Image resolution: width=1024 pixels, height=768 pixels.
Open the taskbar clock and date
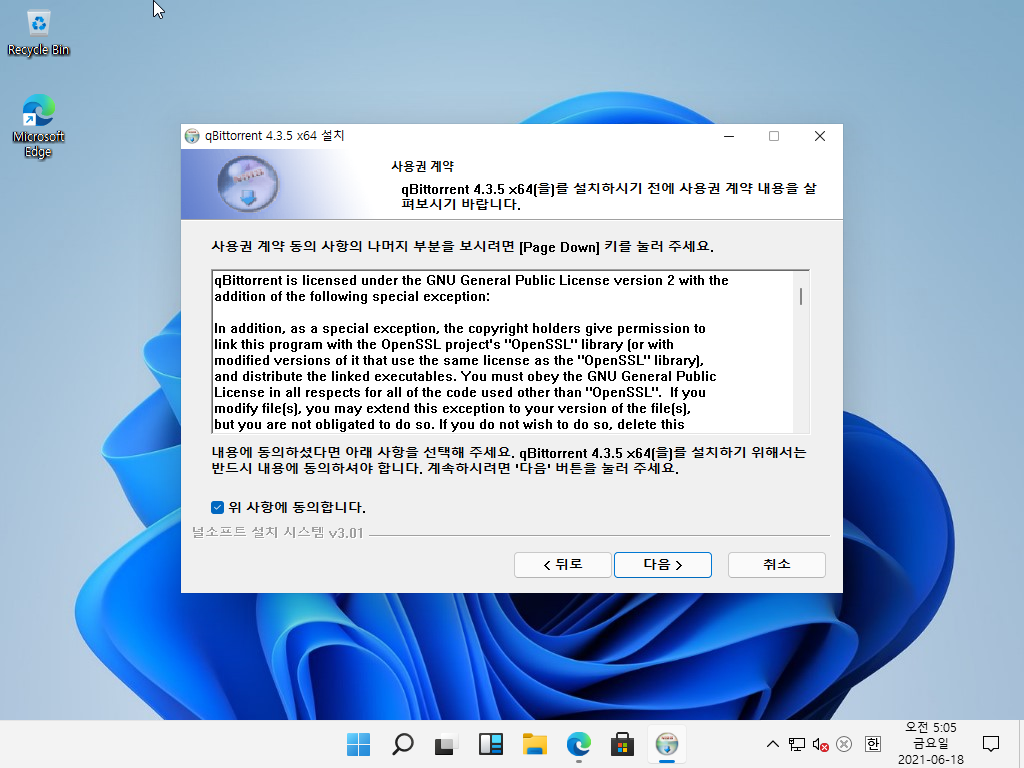[931, 744]
